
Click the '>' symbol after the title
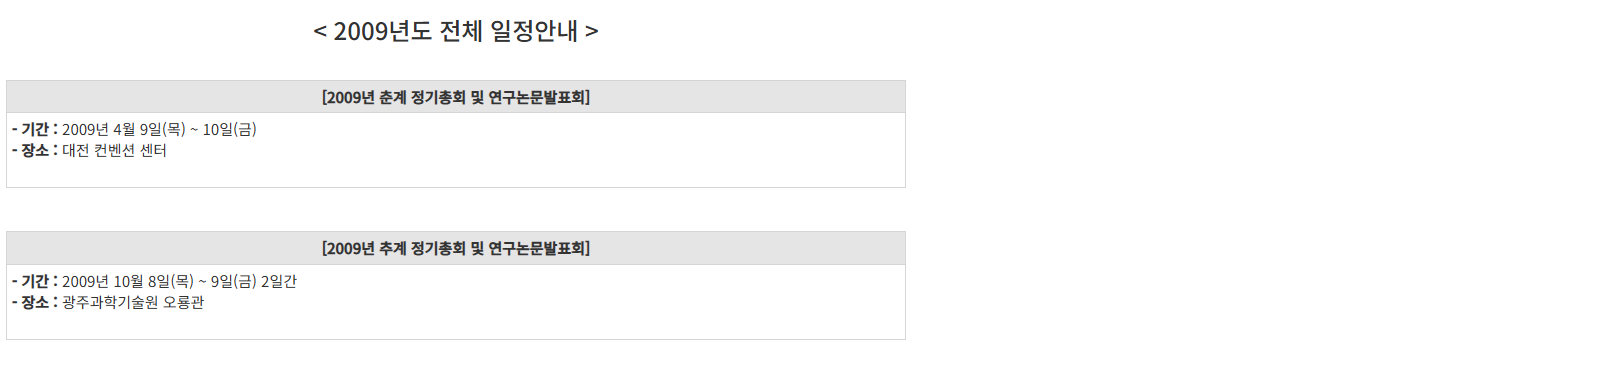pyautogui.click(x=592, y=32)
